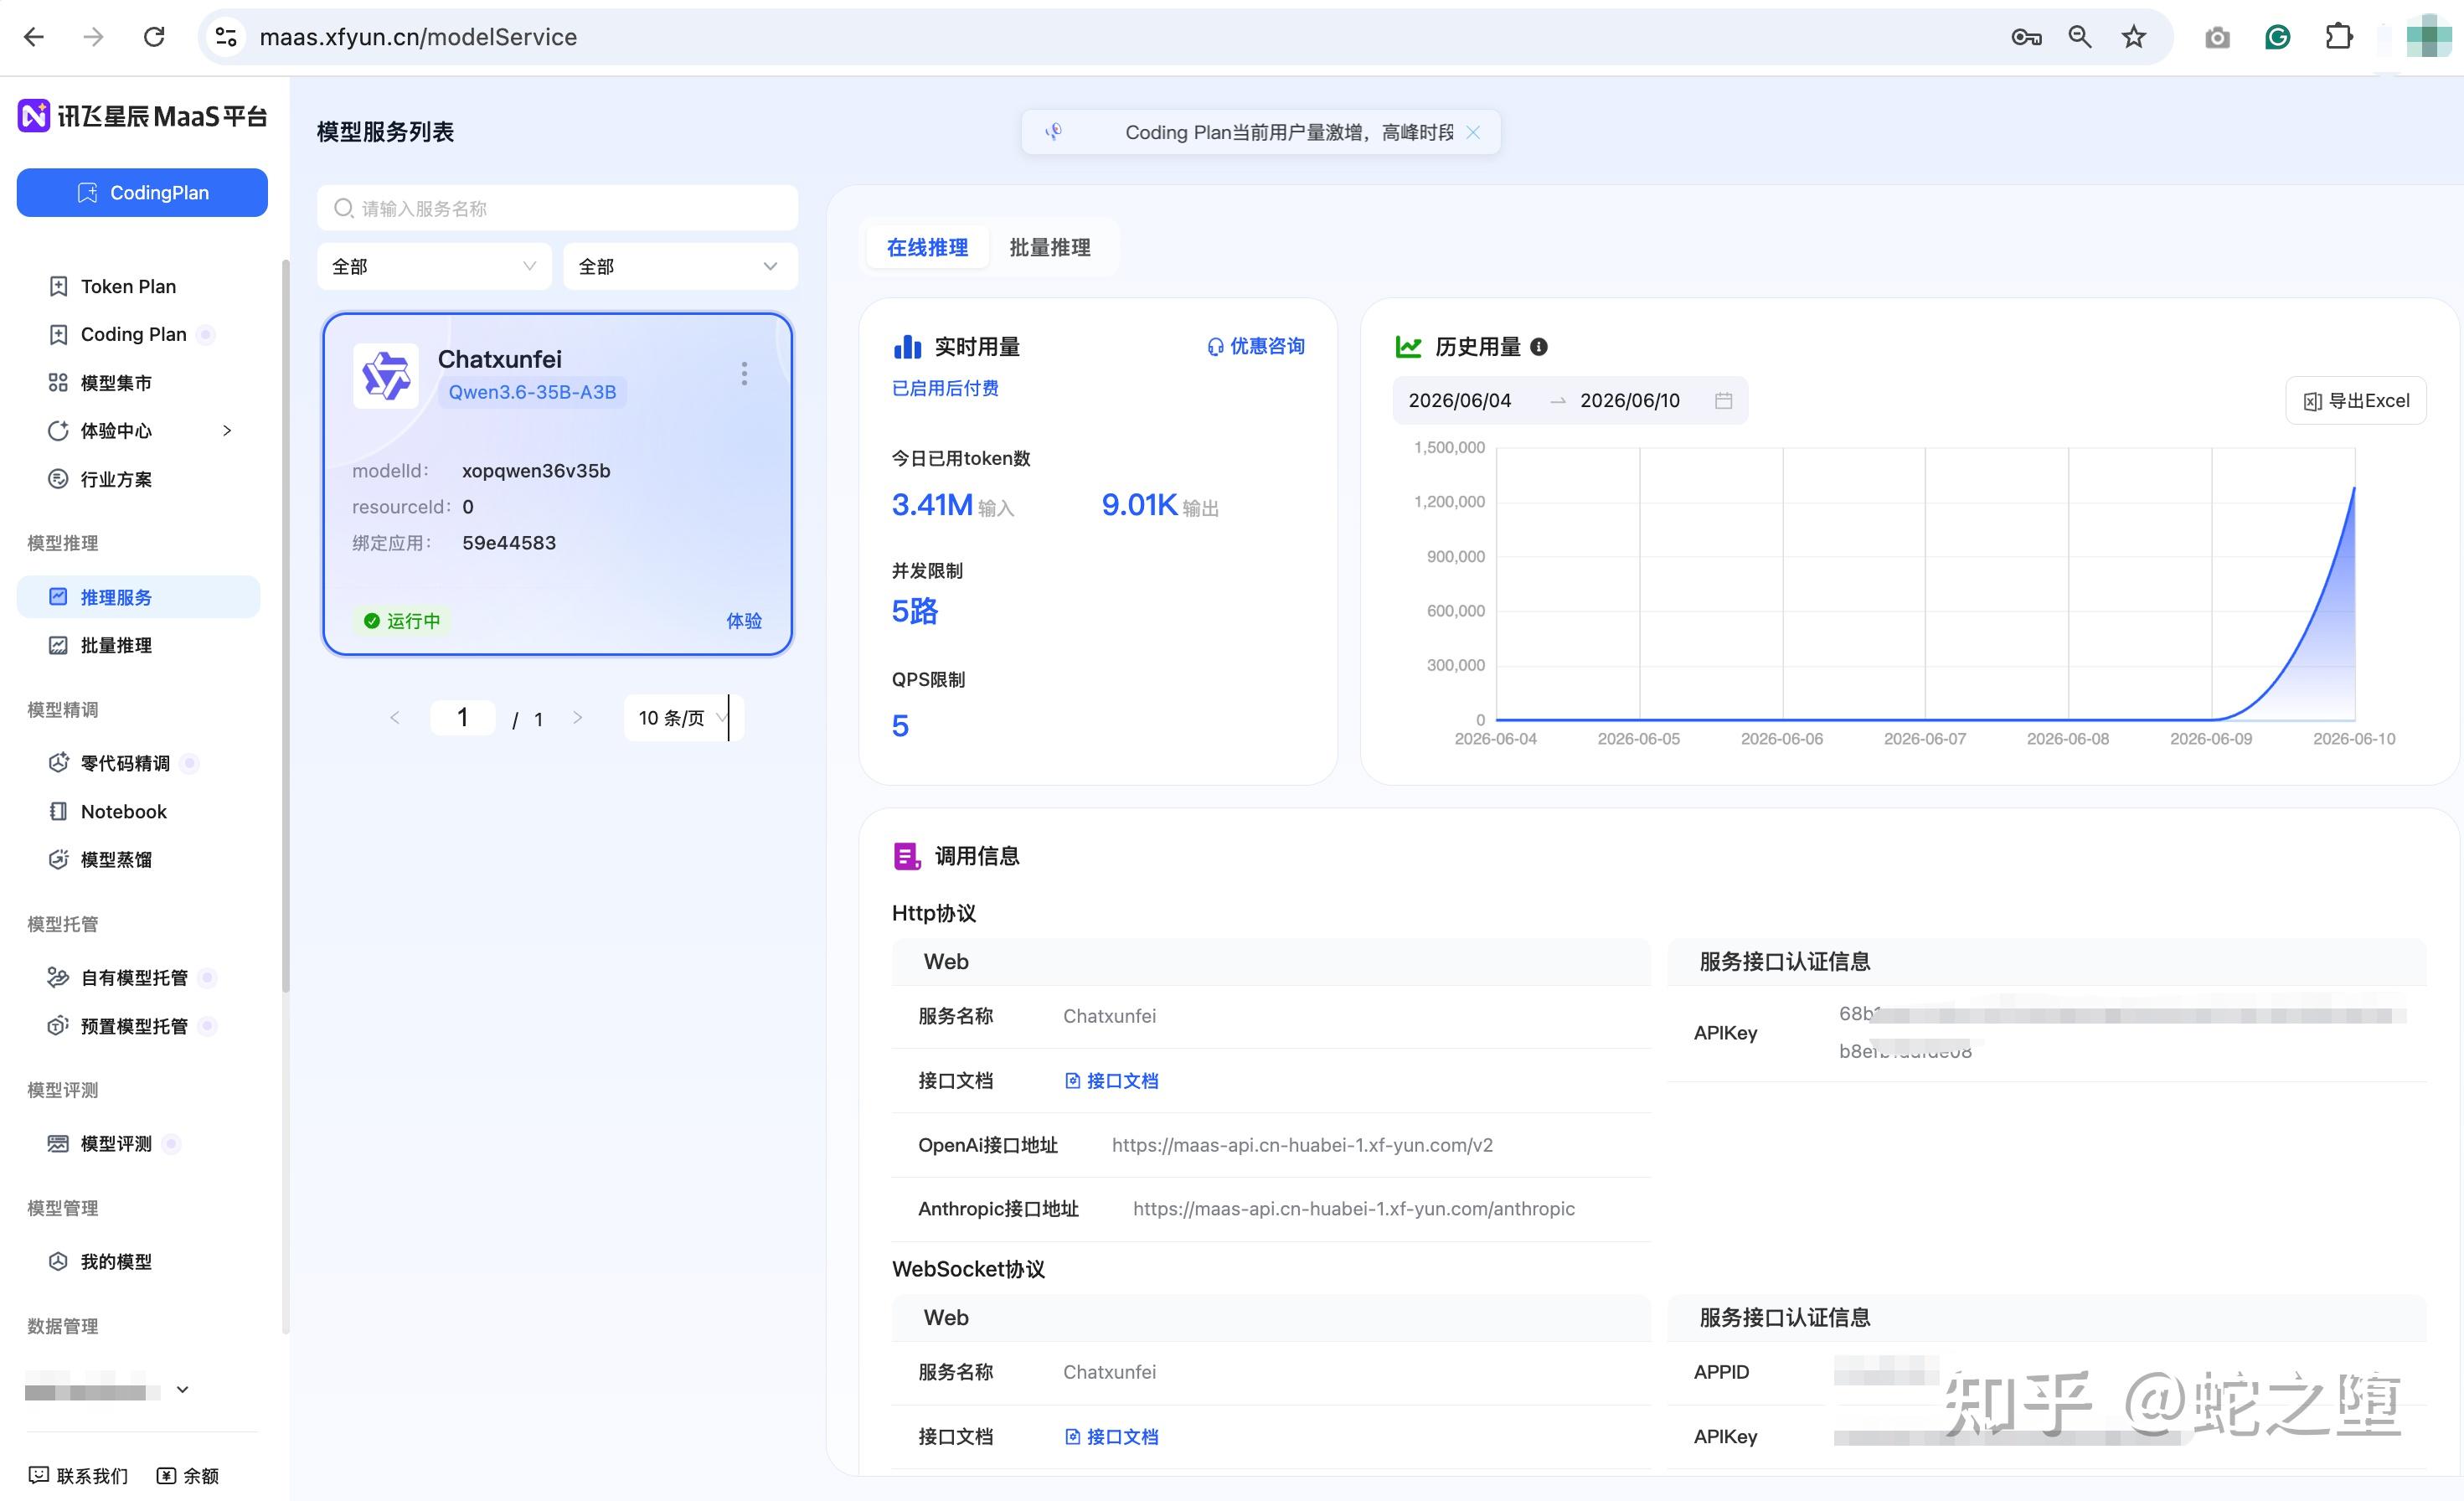Image resolution: width=2464 pixels, height=1501 pixels.
Task: Switch to 在线推理 tab
Action: click(927, 247)
